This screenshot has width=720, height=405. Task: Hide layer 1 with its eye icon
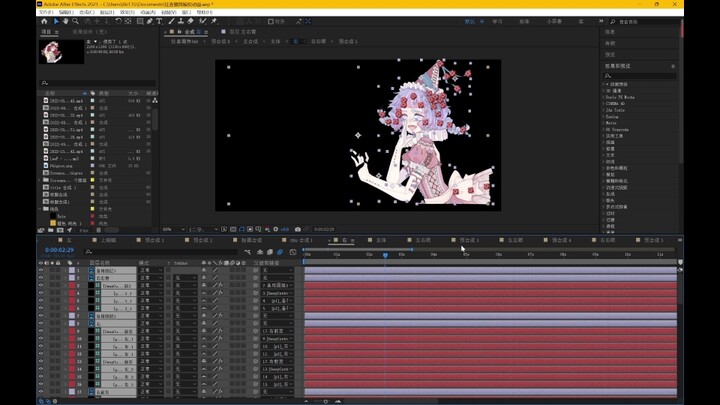[x=41, y=270]
